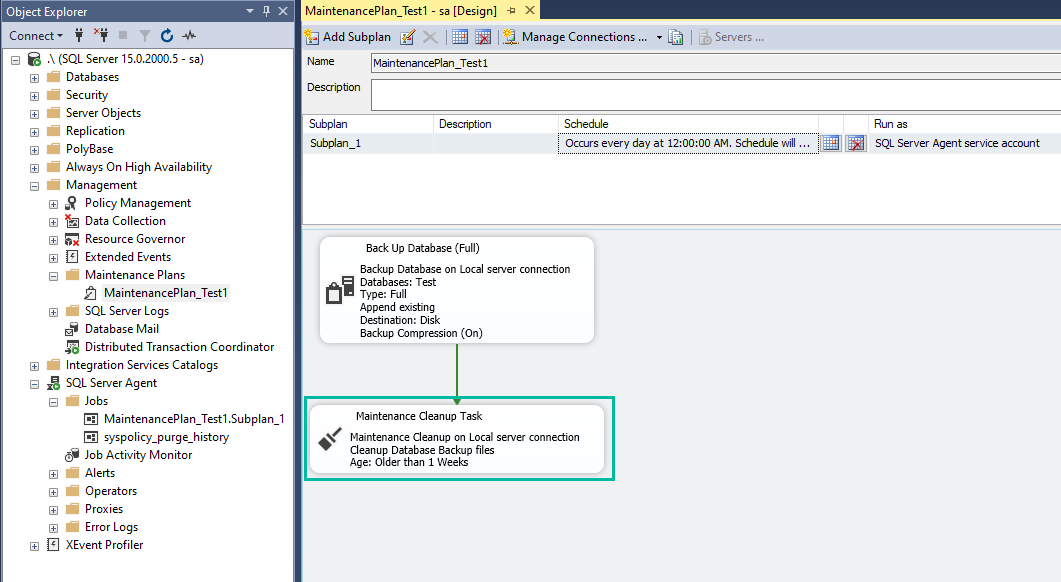Disconnect the current server connection
This screenshot has width=1061, height=582.
(104, 37)
